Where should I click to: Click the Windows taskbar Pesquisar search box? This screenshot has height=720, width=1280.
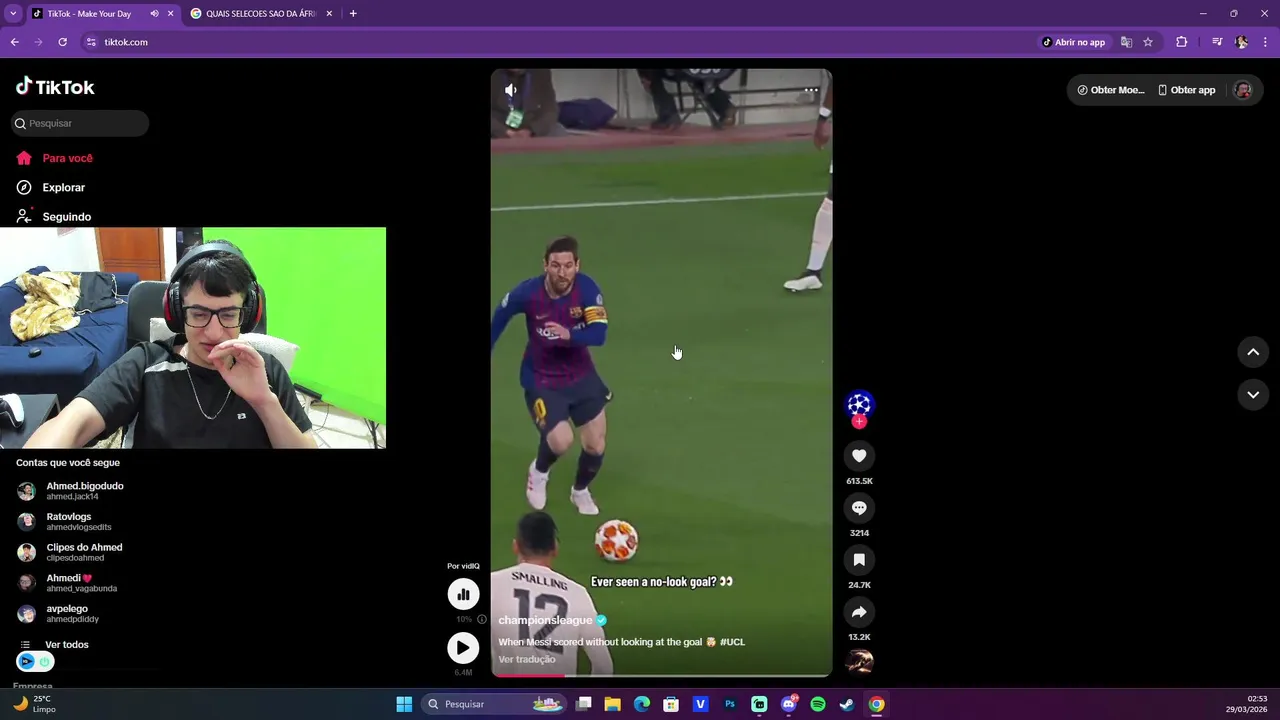(x=495, y=704)
